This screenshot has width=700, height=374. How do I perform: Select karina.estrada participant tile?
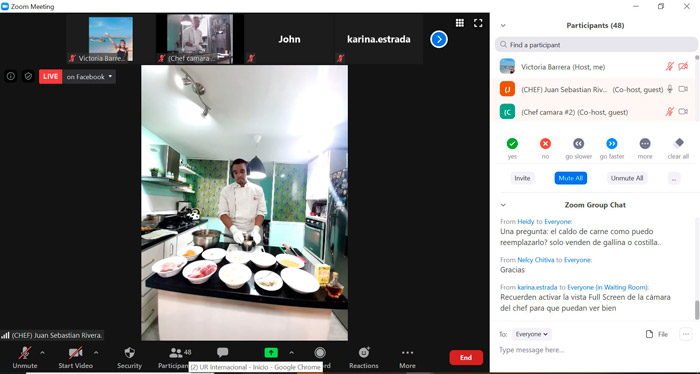pyautogui.click(x=379, y=39)
